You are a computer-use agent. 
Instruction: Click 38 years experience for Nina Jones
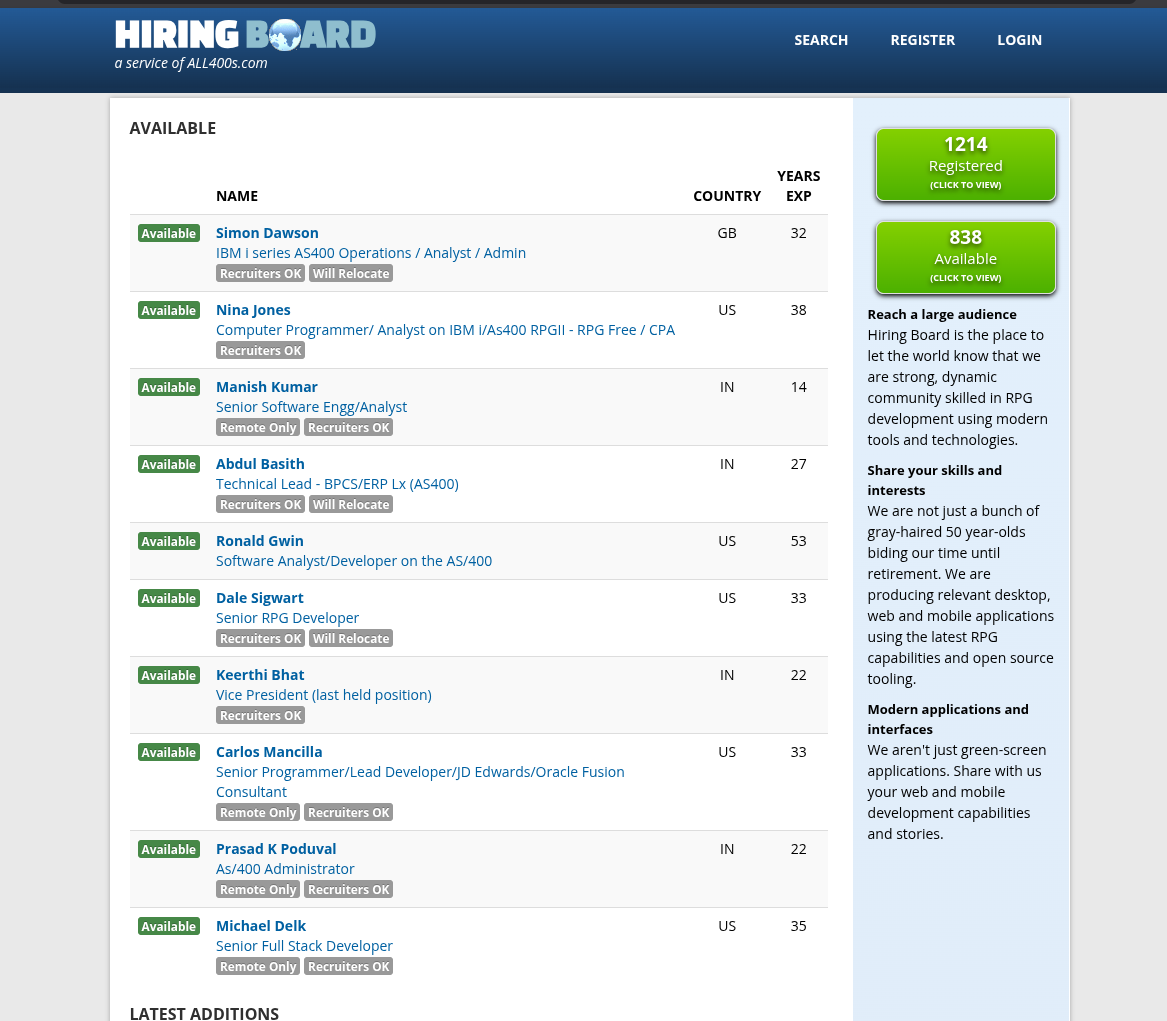(x=799, y=310)
